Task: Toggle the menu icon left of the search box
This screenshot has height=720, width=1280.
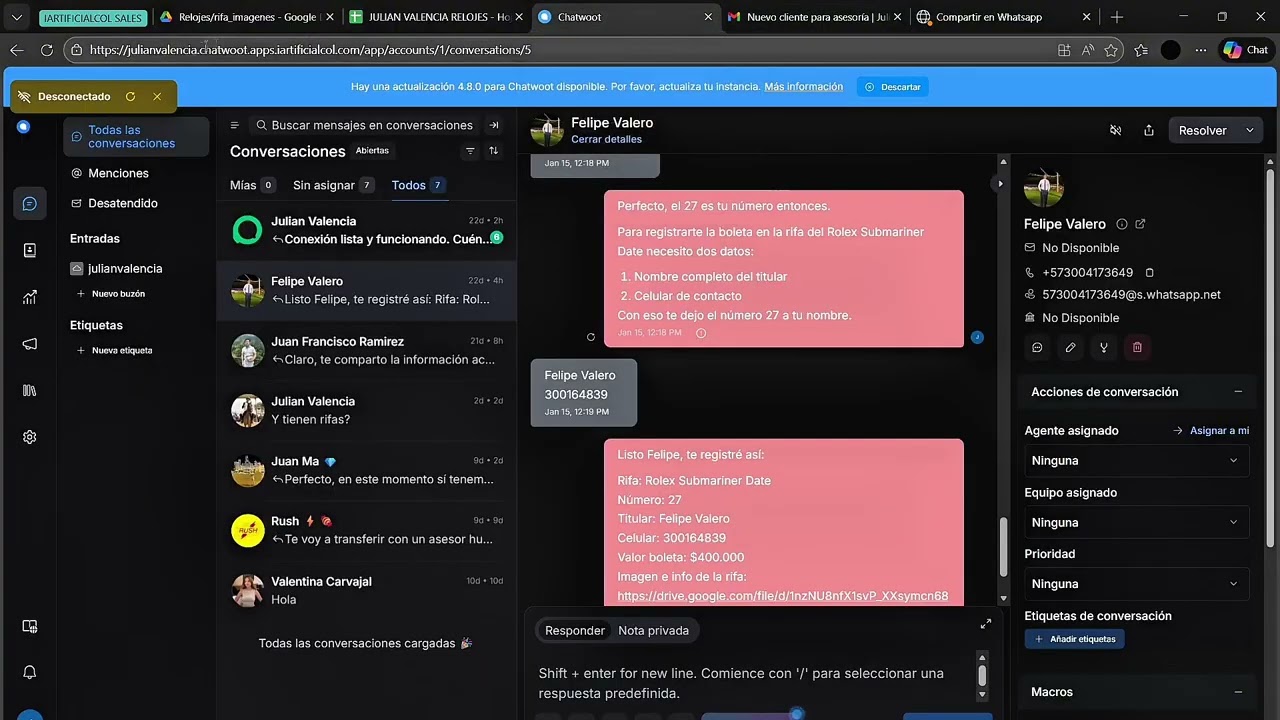Action: pos(235,125)
